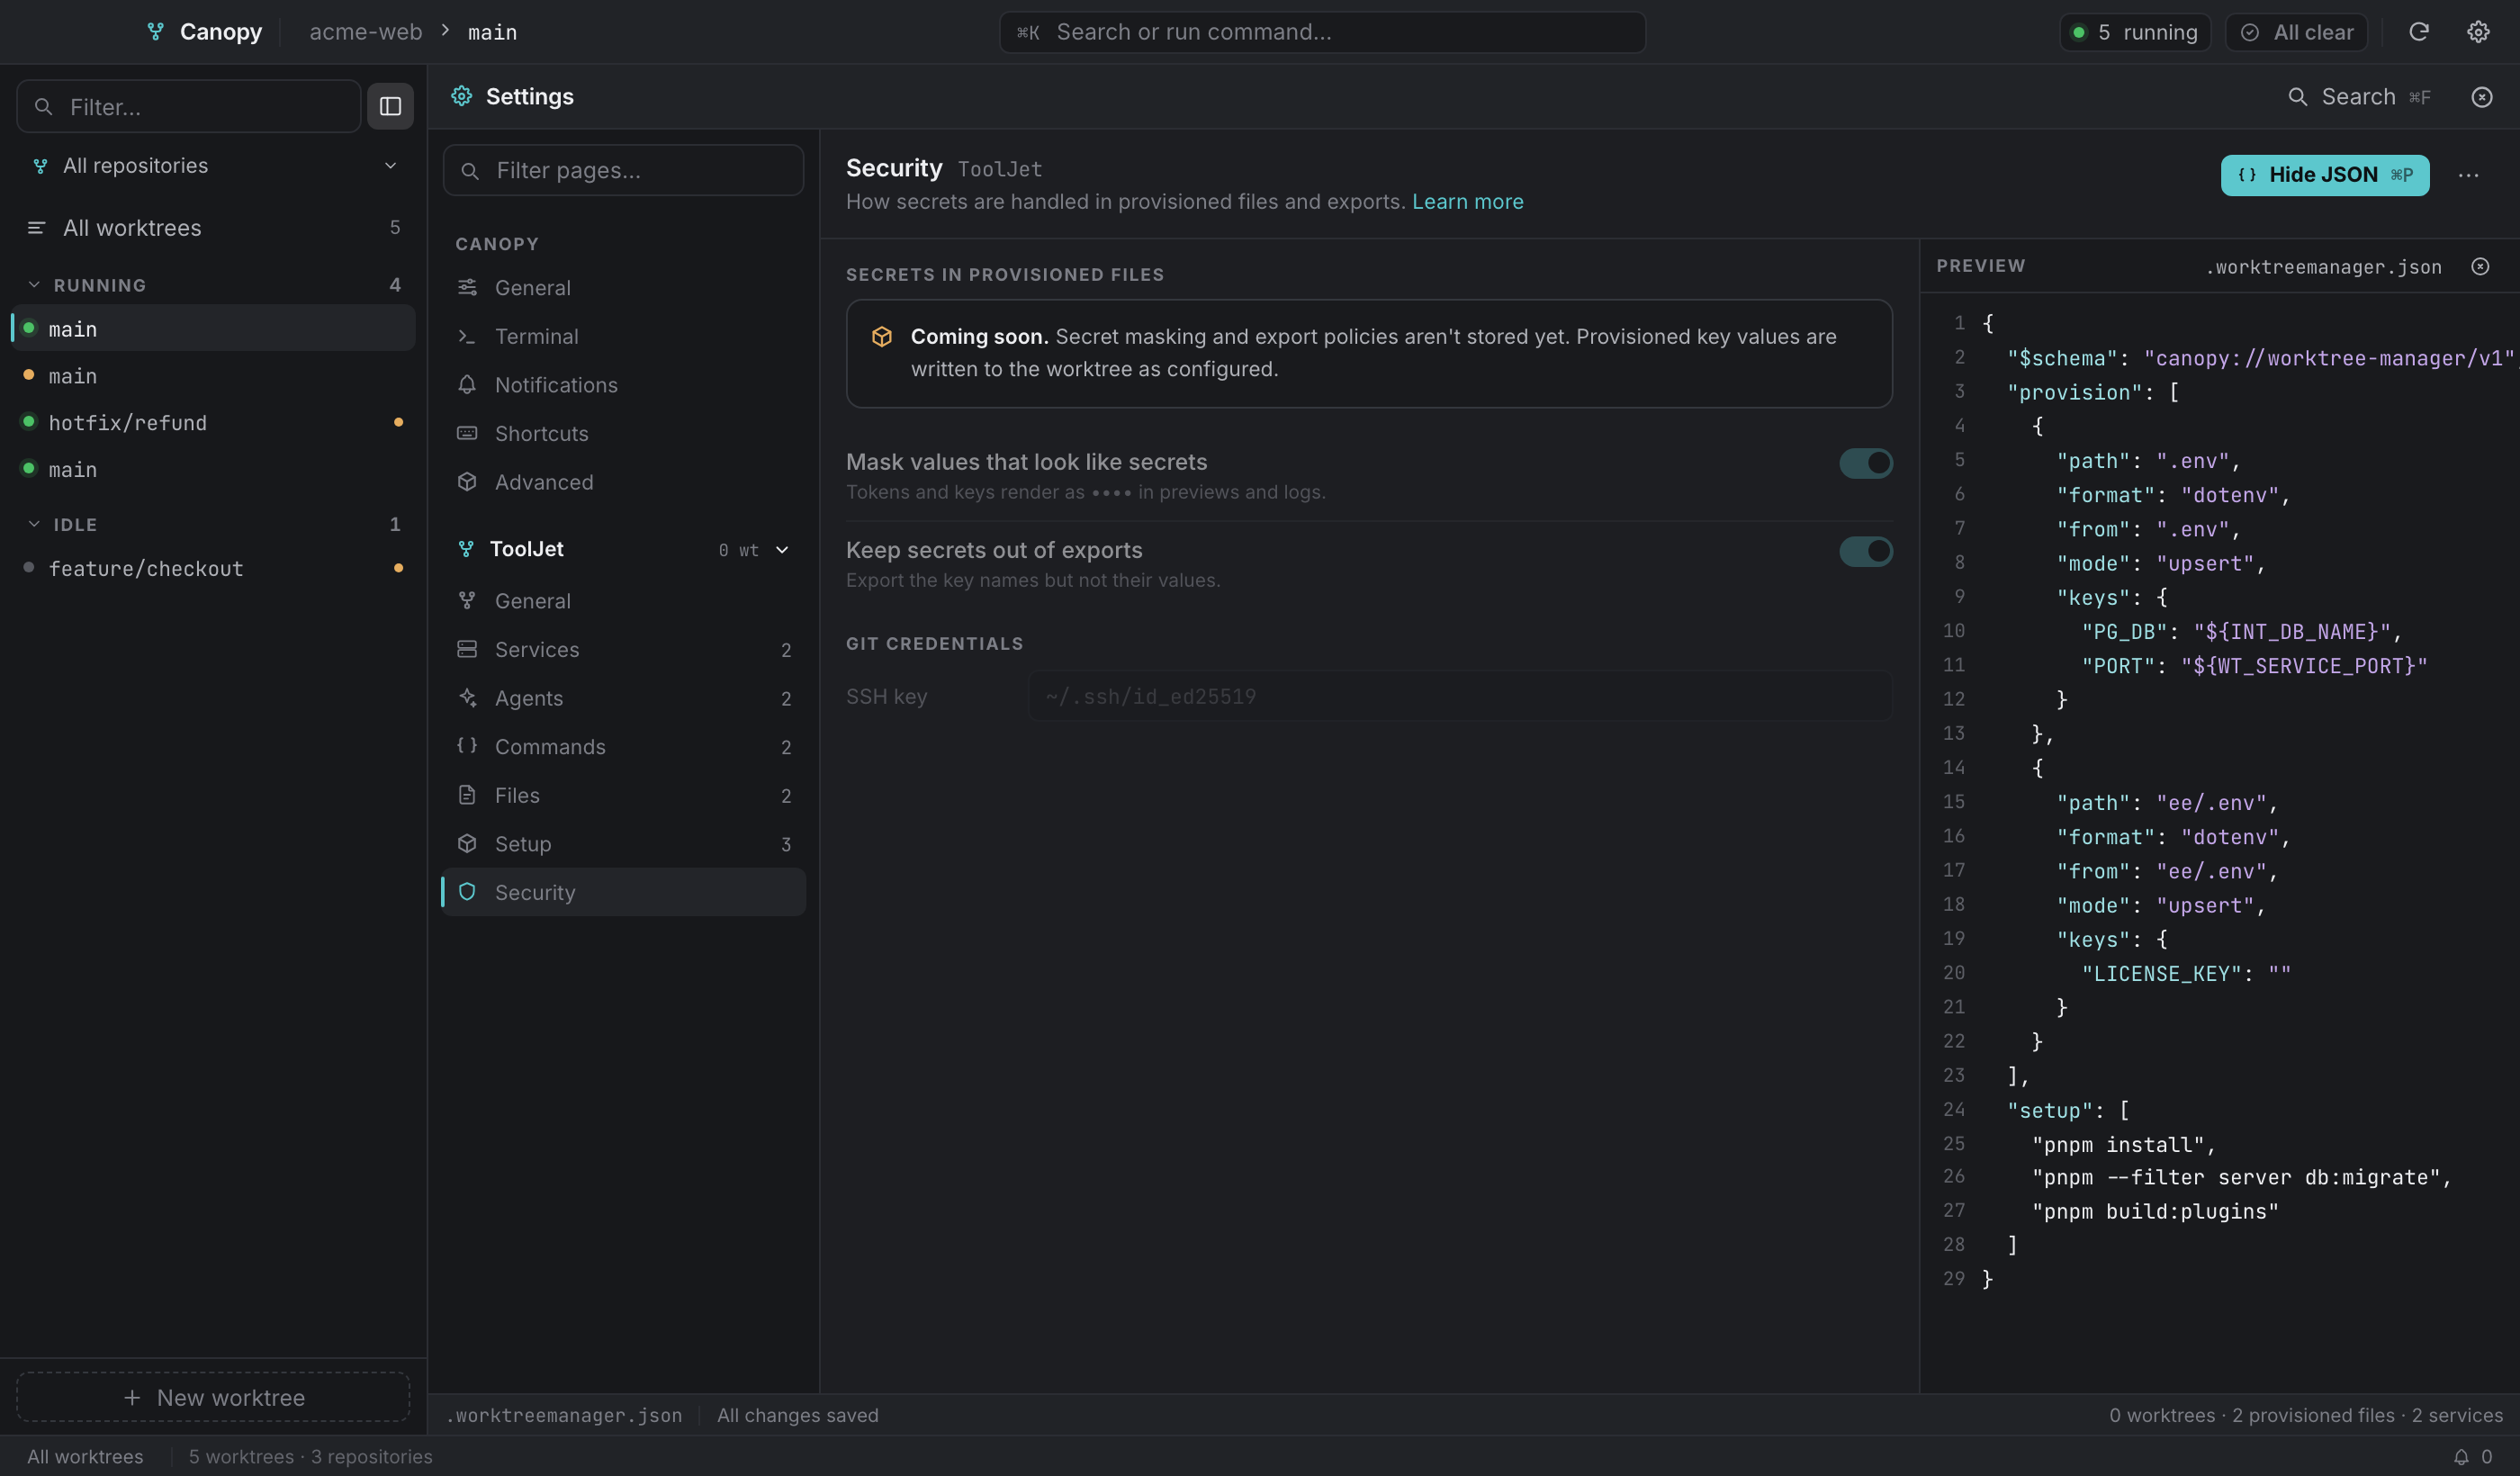Close the Settings panel with X icon

click(x=2481, y=97)
